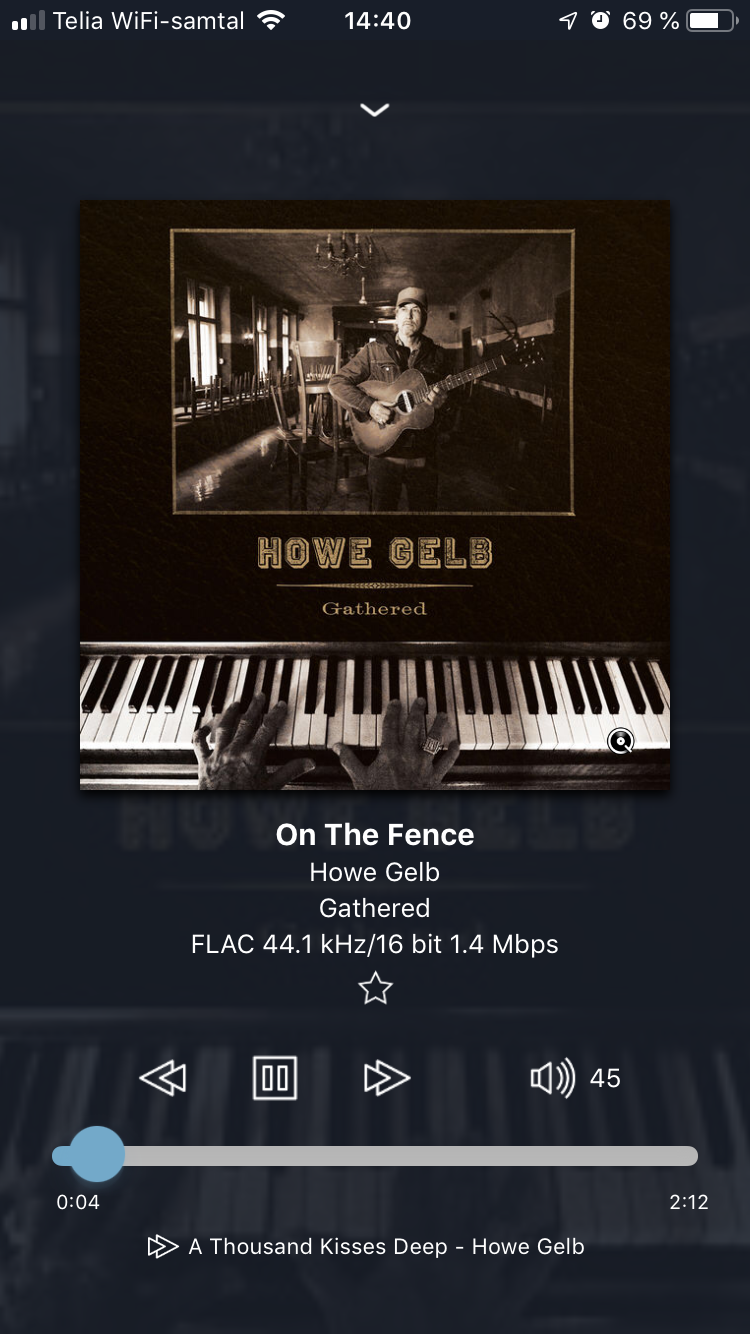
Task: Open artist Howe Gelb below the title
Action: click(375, 872)
